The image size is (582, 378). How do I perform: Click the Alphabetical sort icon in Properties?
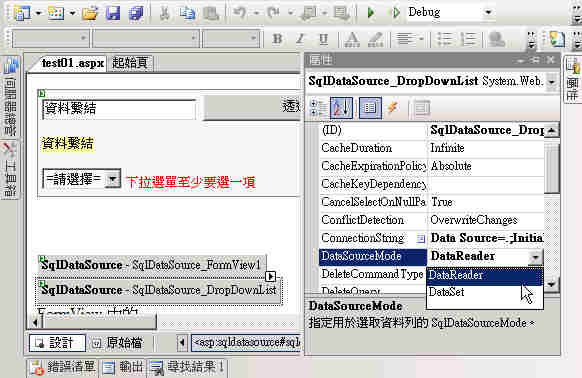pyautogui.click(x=341, y=108)
